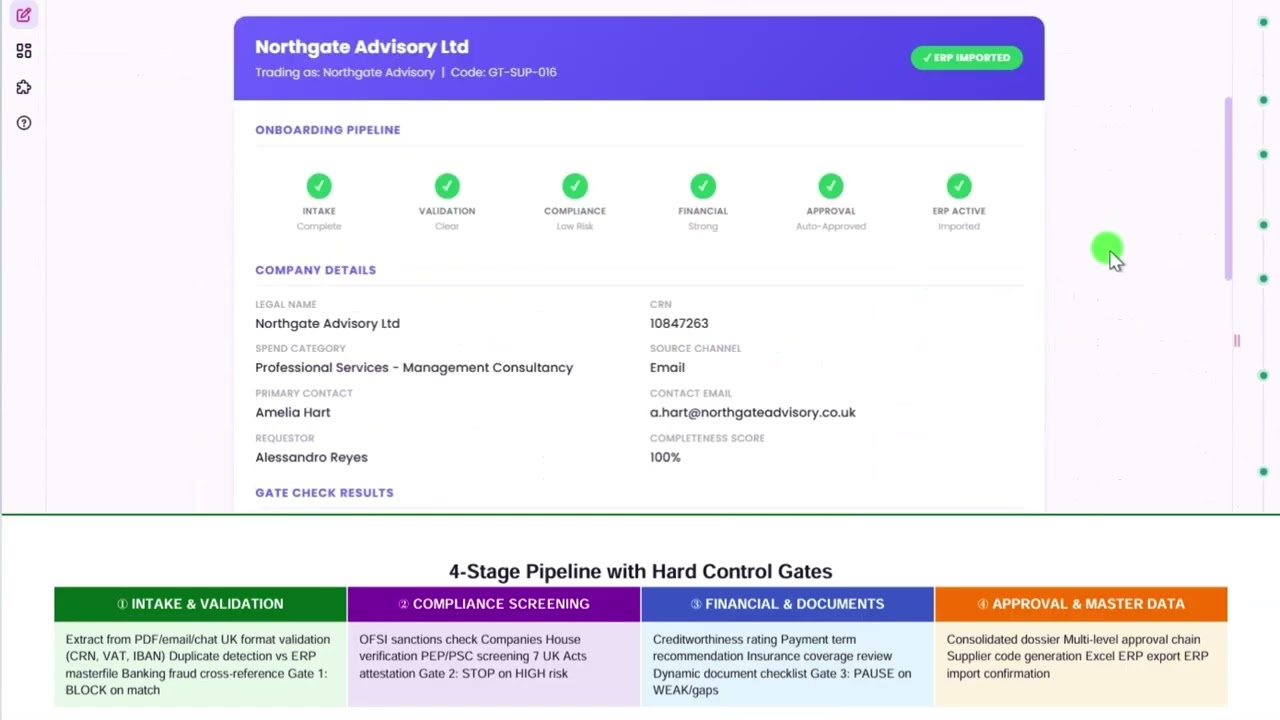Click the ERP Imported status badge

[966, 58]
